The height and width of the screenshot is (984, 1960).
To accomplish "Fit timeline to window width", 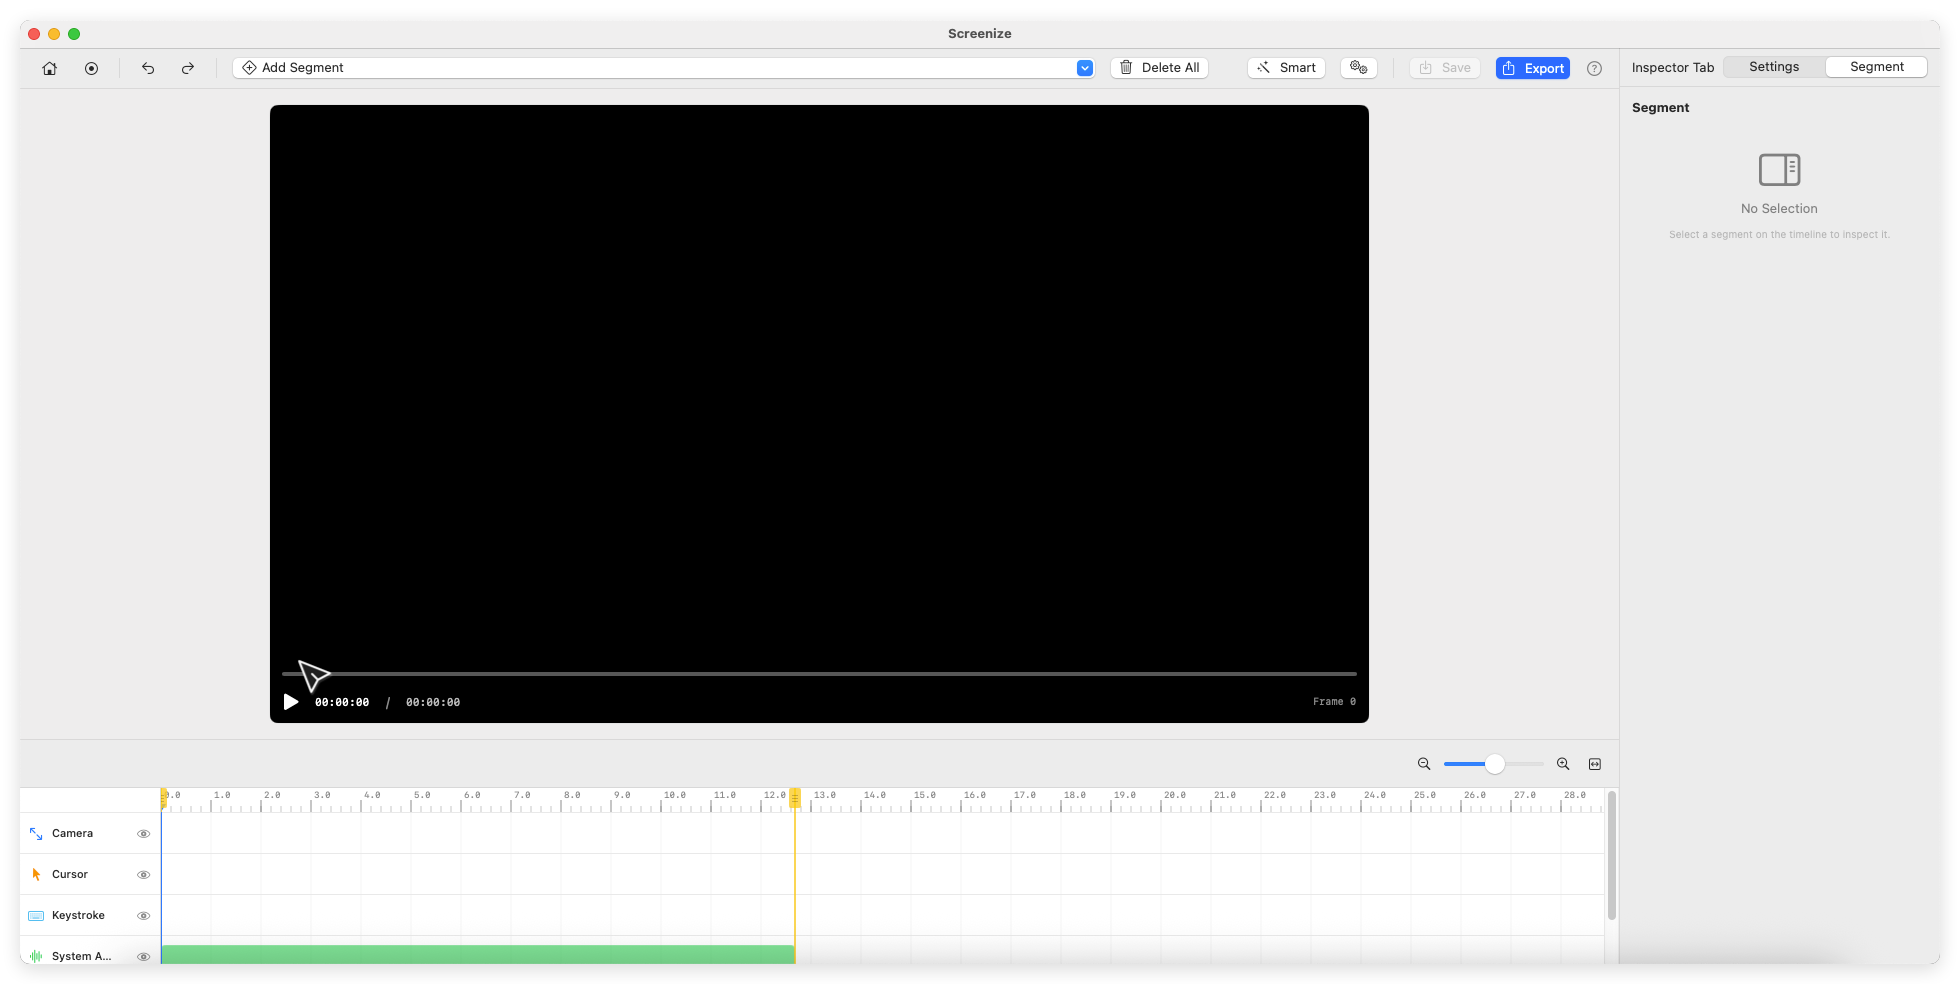I will coord(1595,764).
